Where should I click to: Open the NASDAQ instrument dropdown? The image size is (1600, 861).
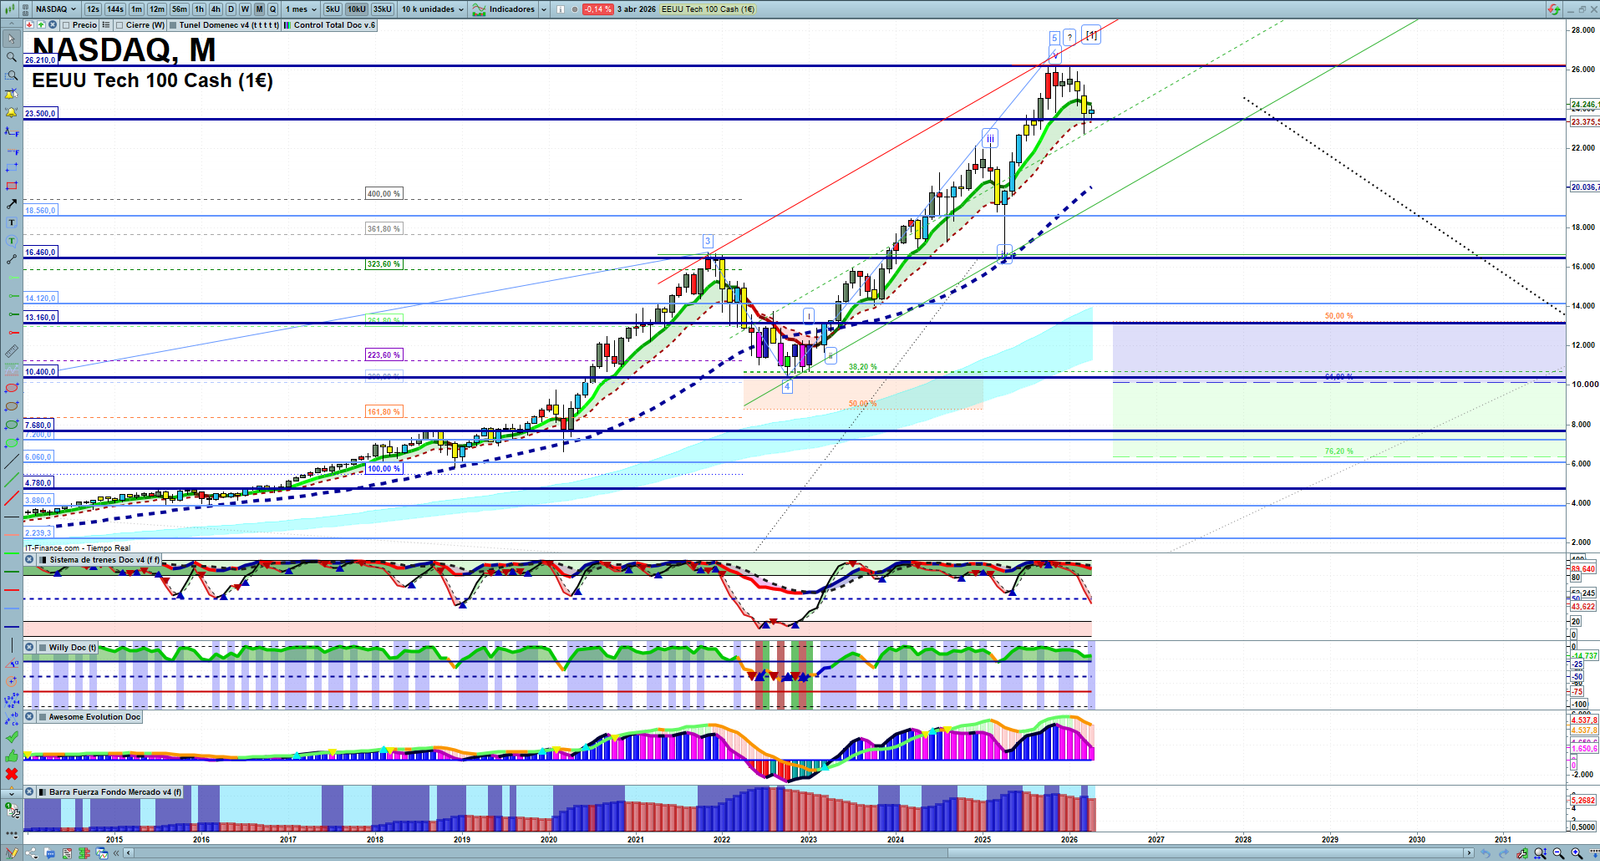point(55,9)
